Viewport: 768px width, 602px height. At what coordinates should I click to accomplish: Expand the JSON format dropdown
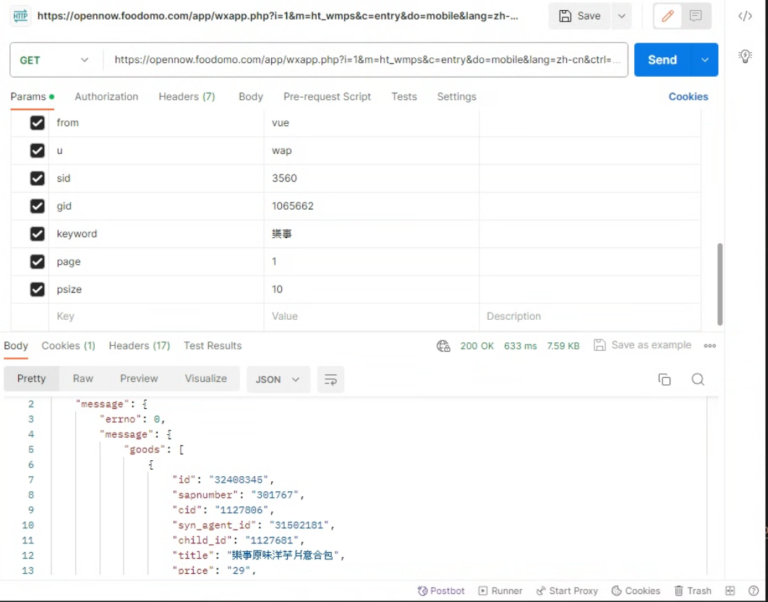point(278,379)
